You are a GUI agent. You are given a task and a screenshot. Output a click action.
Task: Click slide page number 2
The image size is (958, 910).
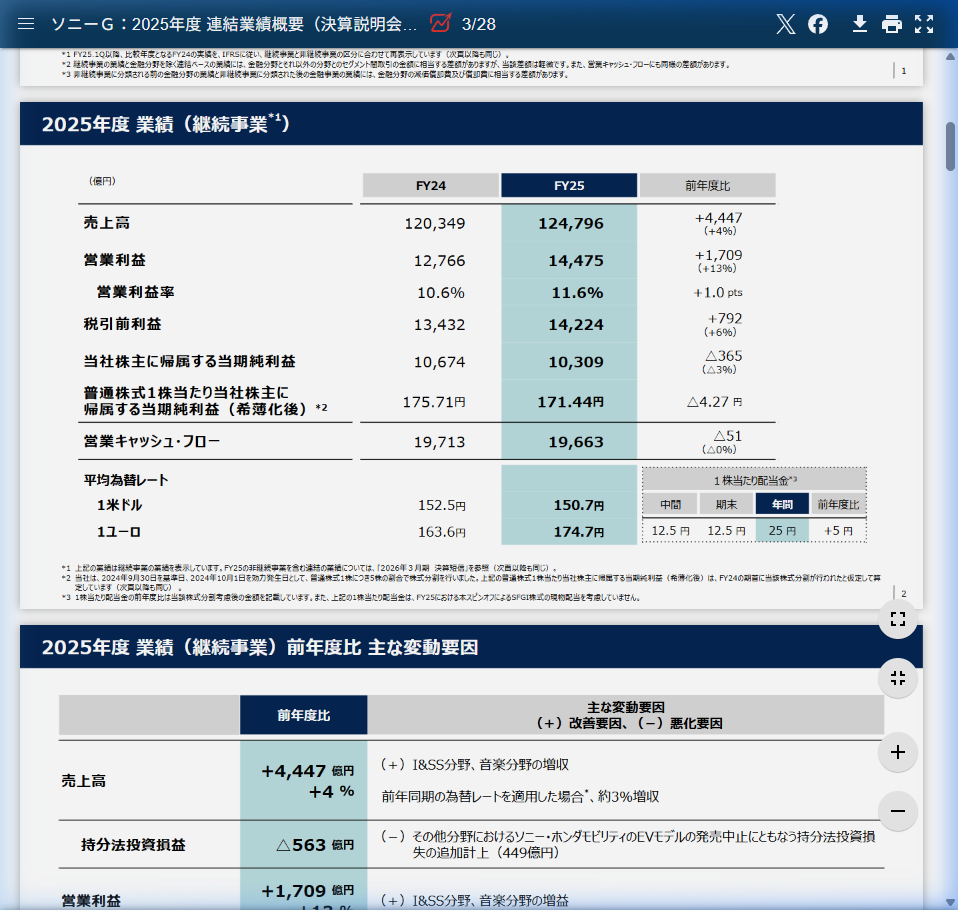coord(904,593)
